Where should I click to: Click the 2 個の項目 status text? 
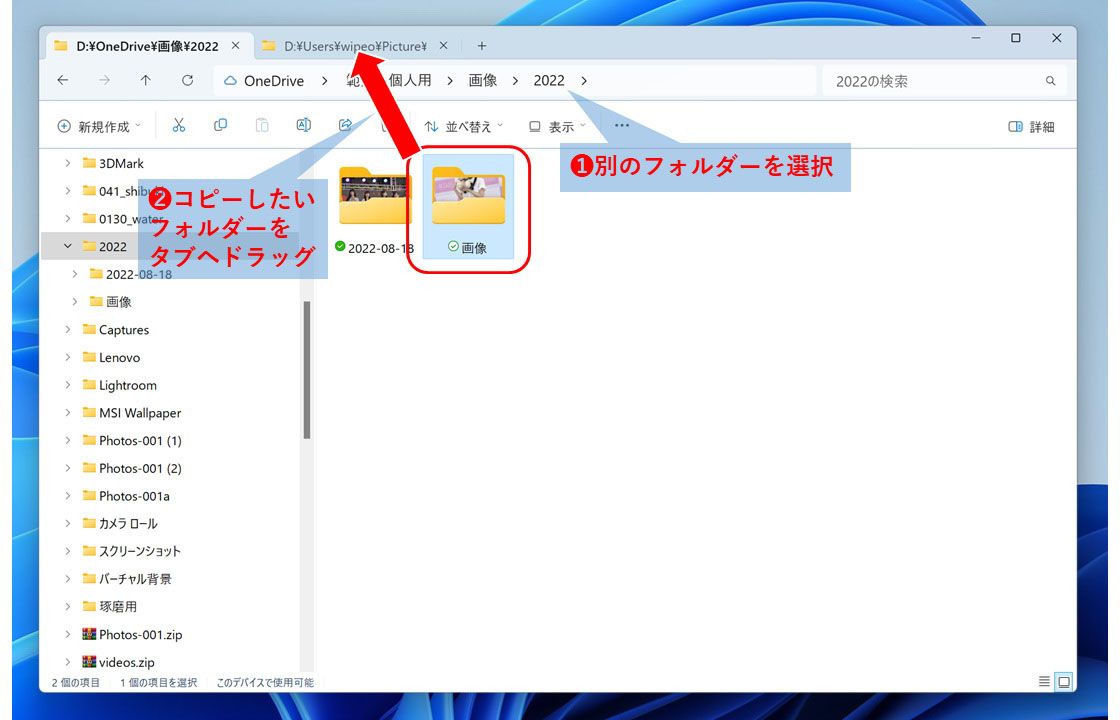pyautogui.click(x=76, y=682)
